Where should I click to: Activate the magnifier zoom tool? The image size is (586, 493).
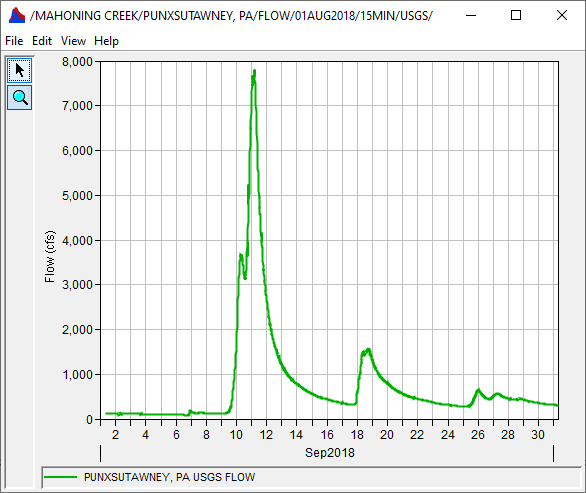[19, 98]
